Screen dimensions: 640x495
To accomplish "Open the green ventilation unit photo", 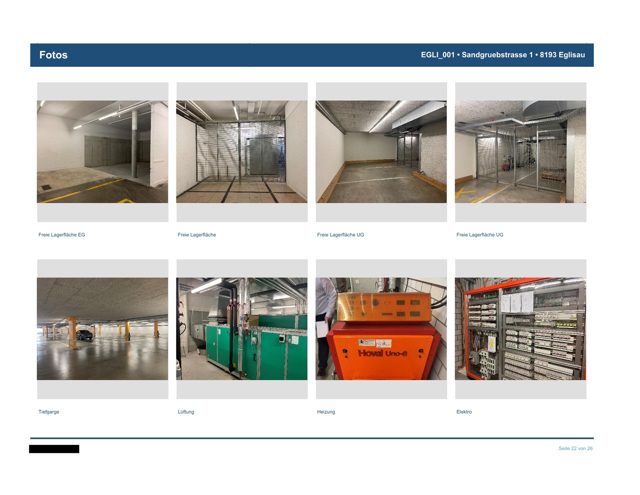I will [x=242, y=329].
